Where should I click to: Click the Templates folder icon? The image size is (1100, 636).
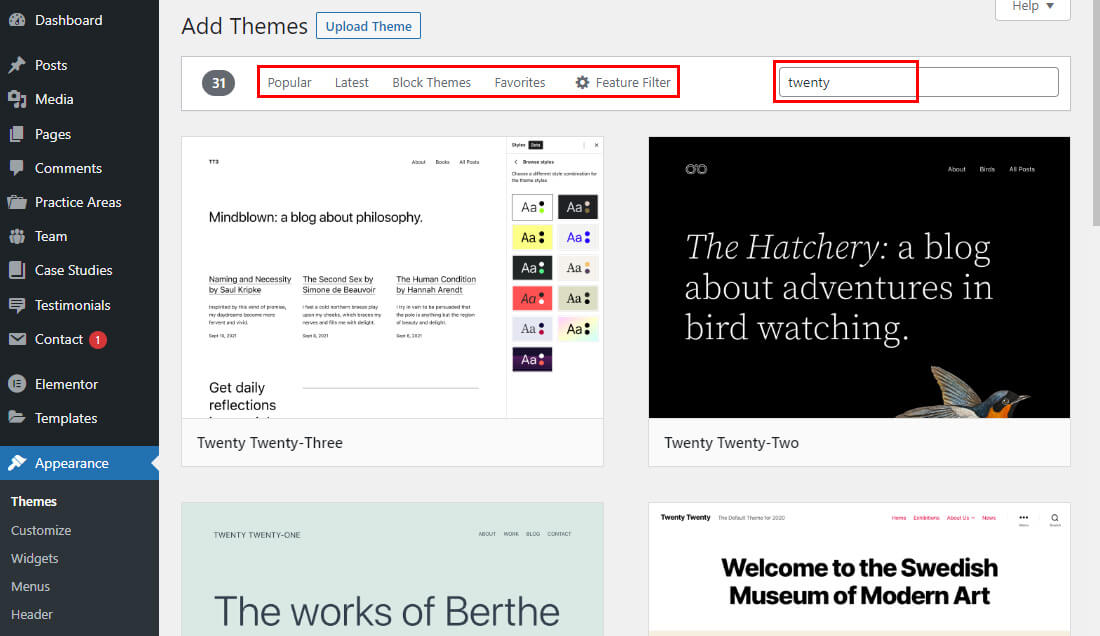pyautogui.click(x=17, y=418)
